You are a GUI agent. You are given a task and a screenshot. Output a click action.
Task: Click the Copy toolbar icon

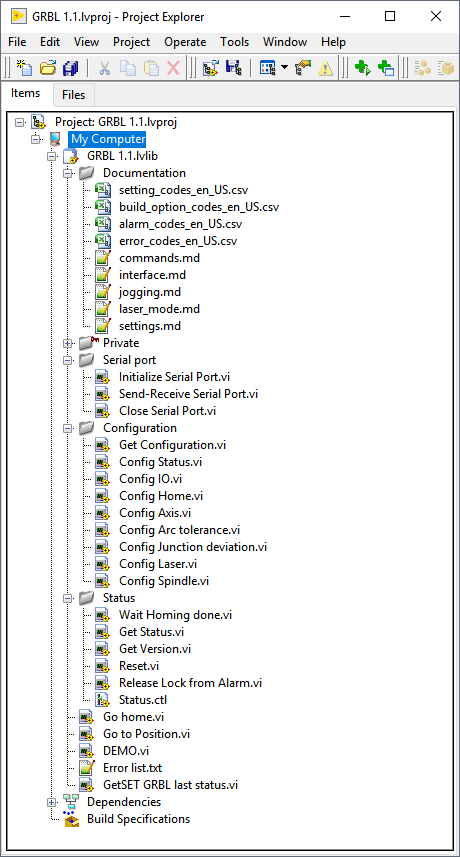tap(128, 68)
